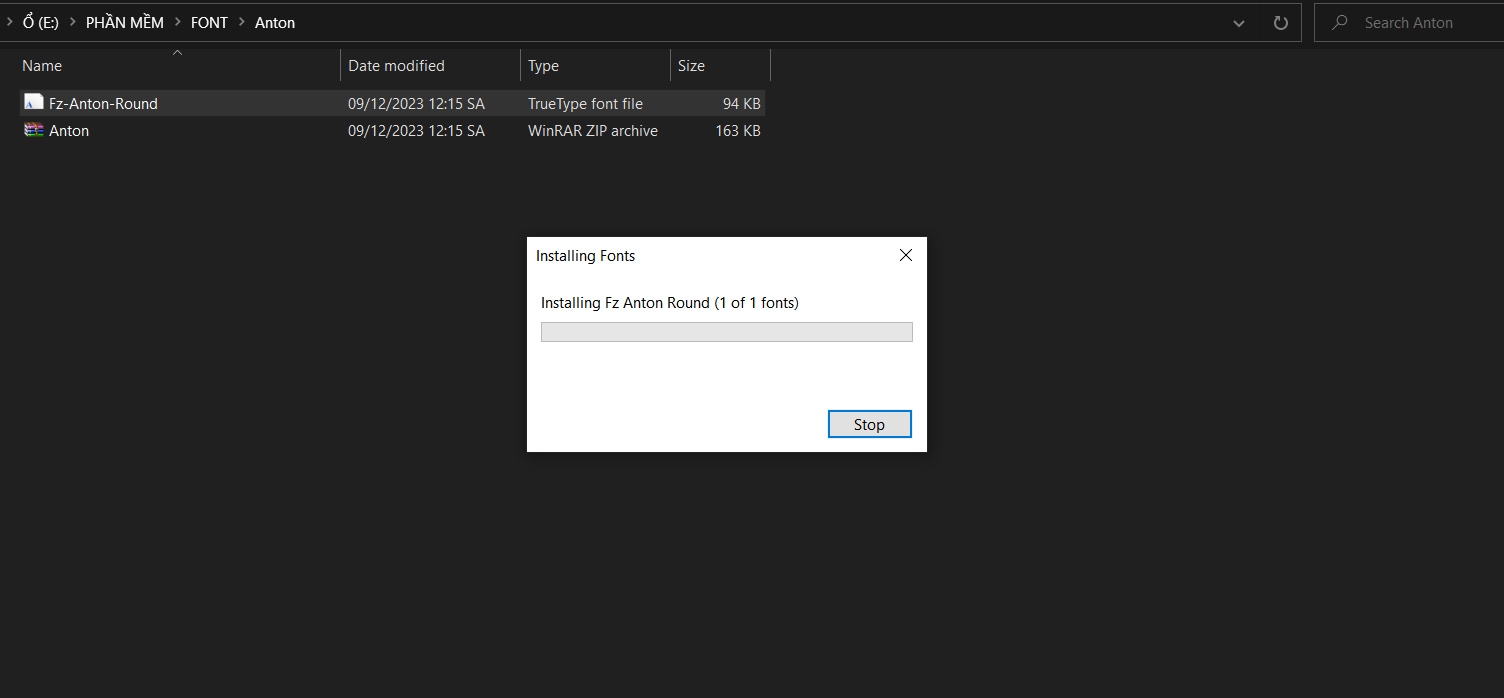Viewport: 1504px width, 698px height.
Task: Select the Fz-Anton-Round font file icon
Action: 34,103
